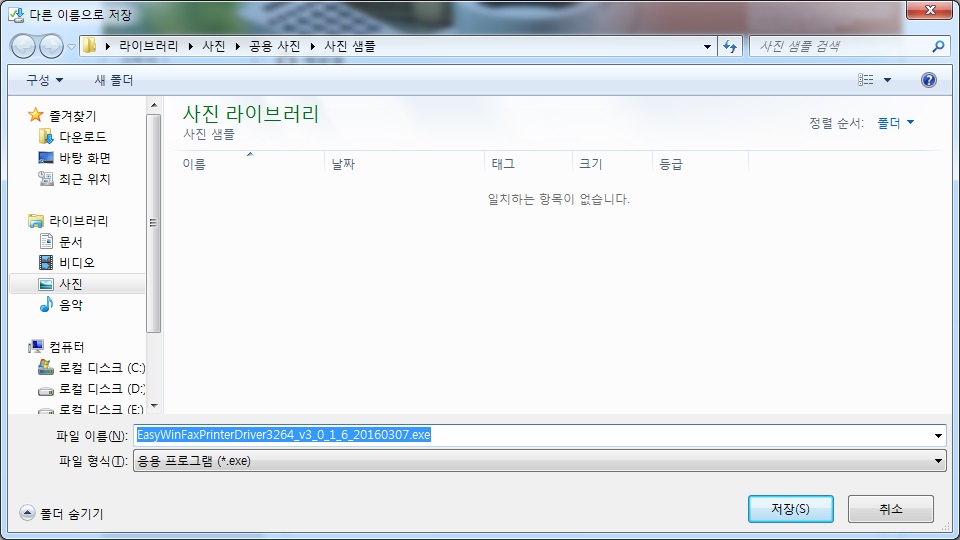Open 로컬 디스크 (D:) drive

[x=102, y=389]
